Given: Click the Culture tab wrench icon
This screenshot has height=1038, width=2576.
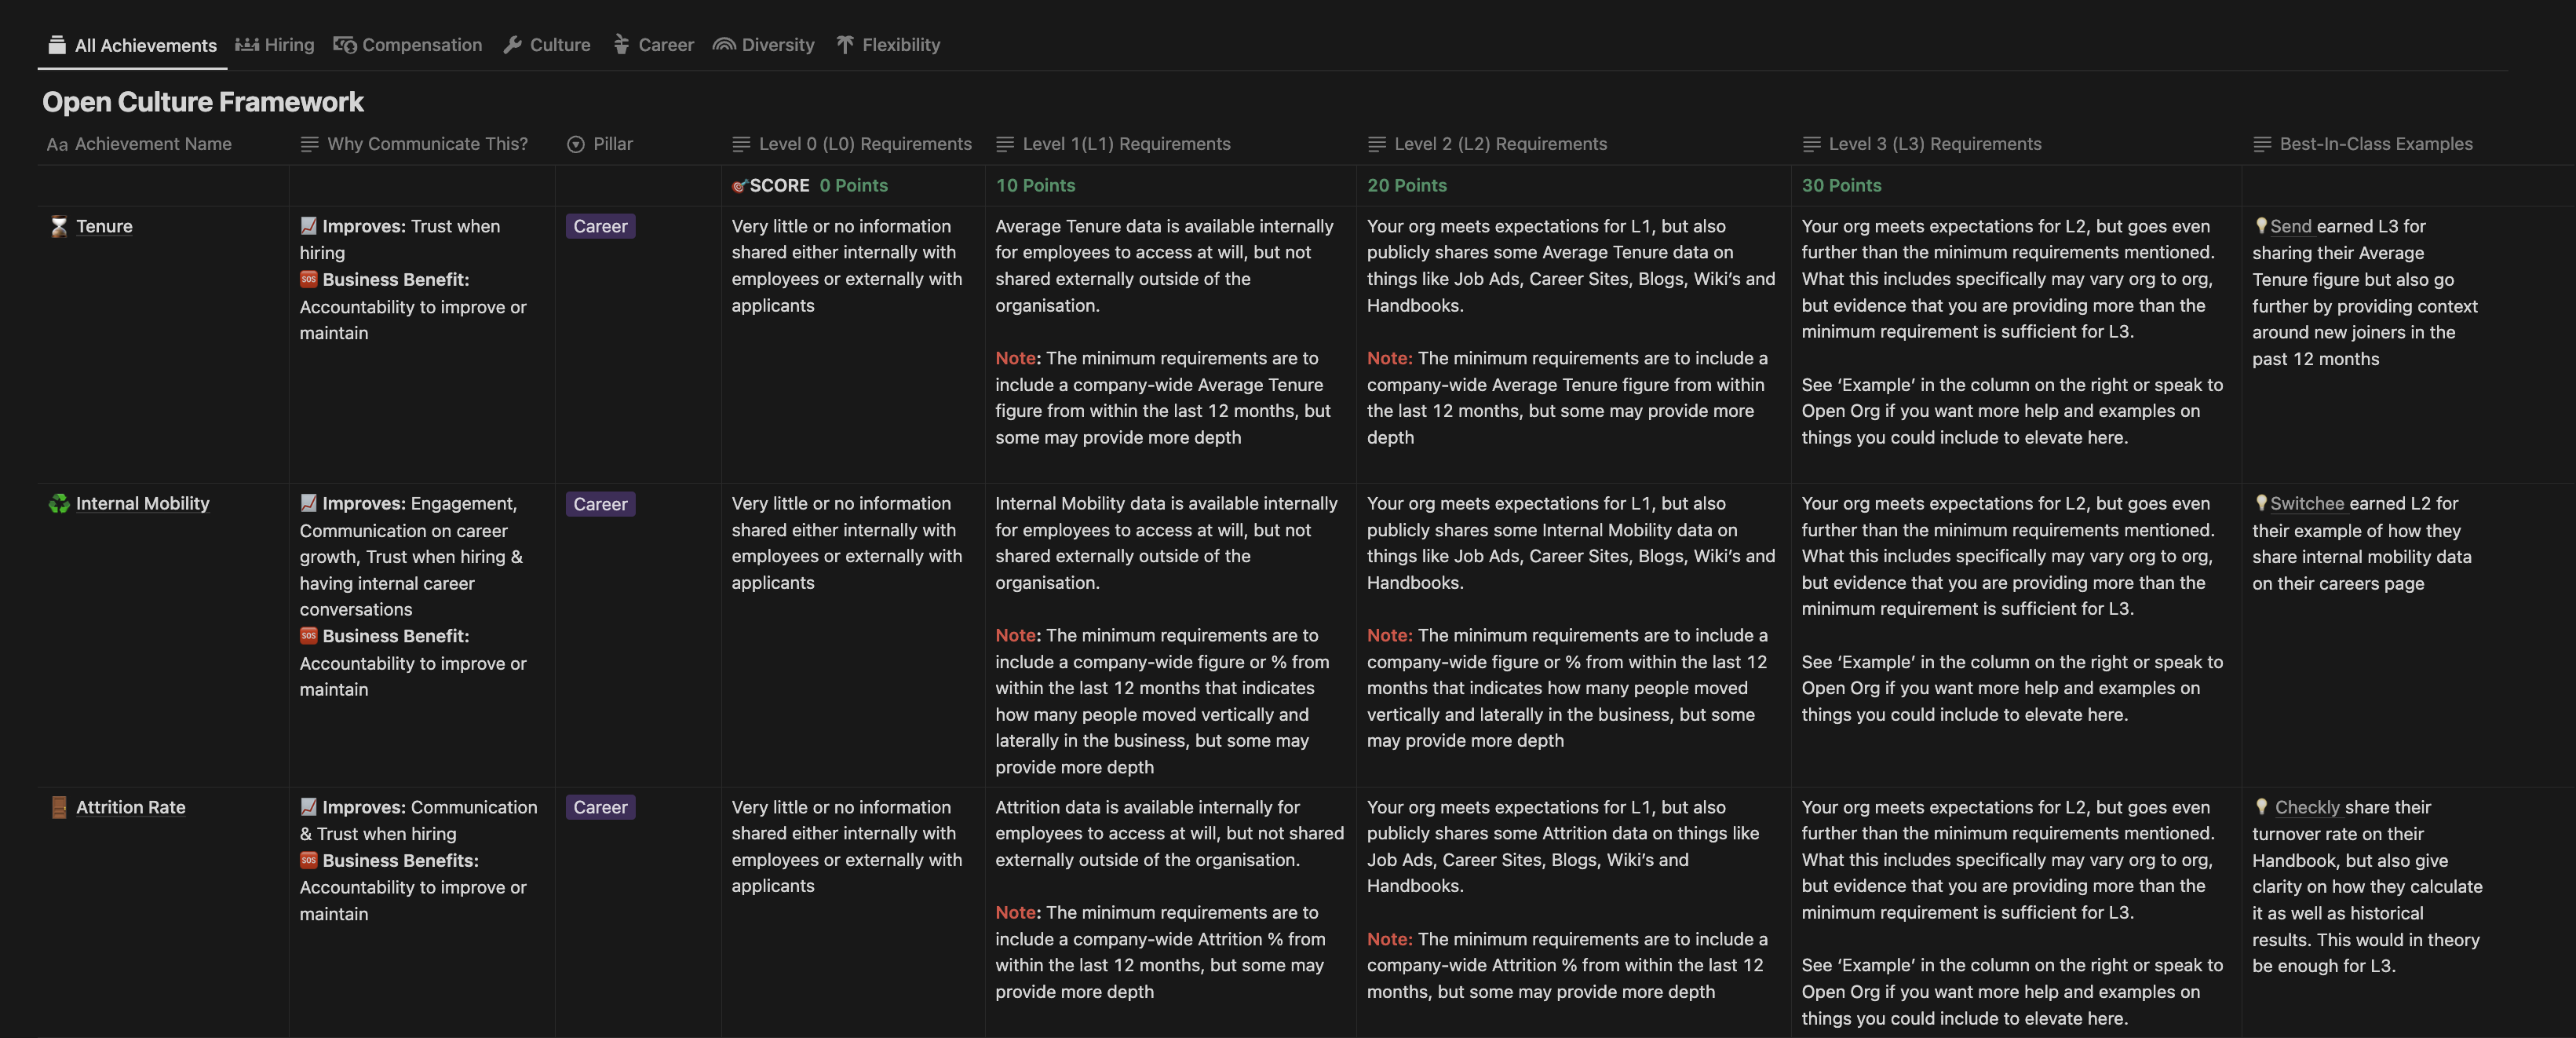Looking at the screenshot, I should pos(513,45).
